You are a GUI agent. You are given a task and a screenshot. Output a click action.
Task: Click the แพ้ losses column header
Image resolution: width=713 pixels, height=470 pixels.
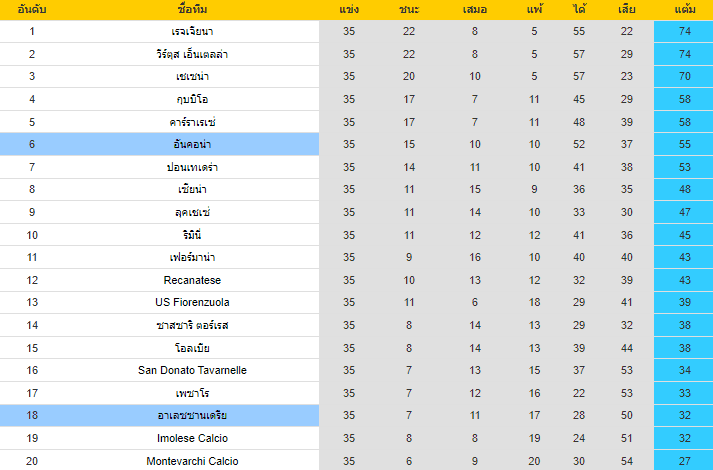click(535, 10)
